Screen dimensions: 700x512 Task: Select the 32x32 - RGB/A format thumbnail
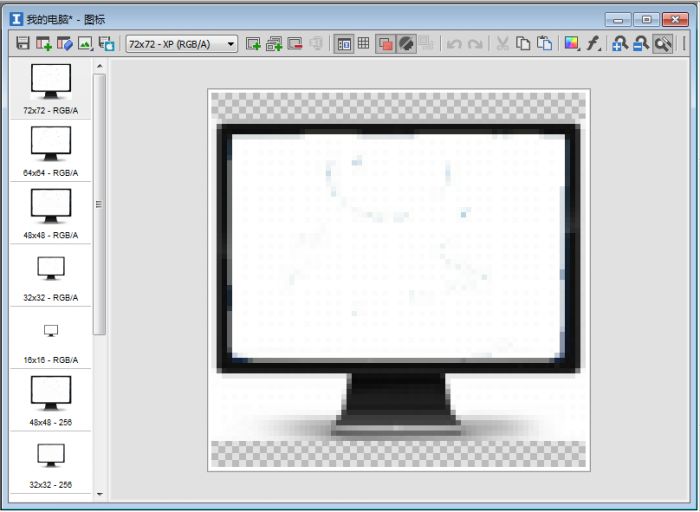[50, 276]
